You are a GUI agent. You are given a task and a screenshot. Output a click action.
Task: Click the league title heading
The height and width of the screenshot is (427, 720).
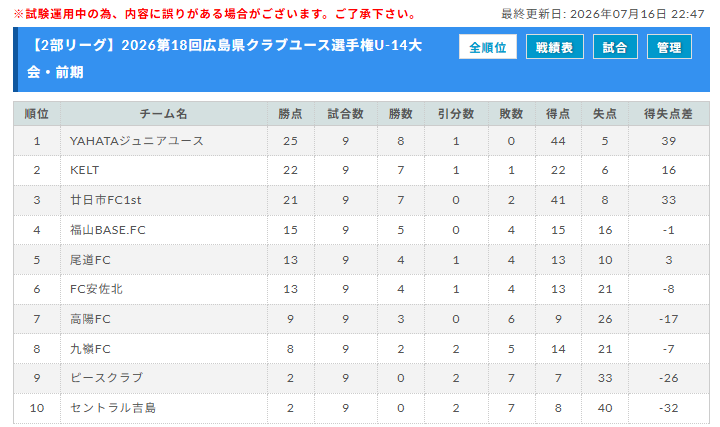[x=224, y=59]
